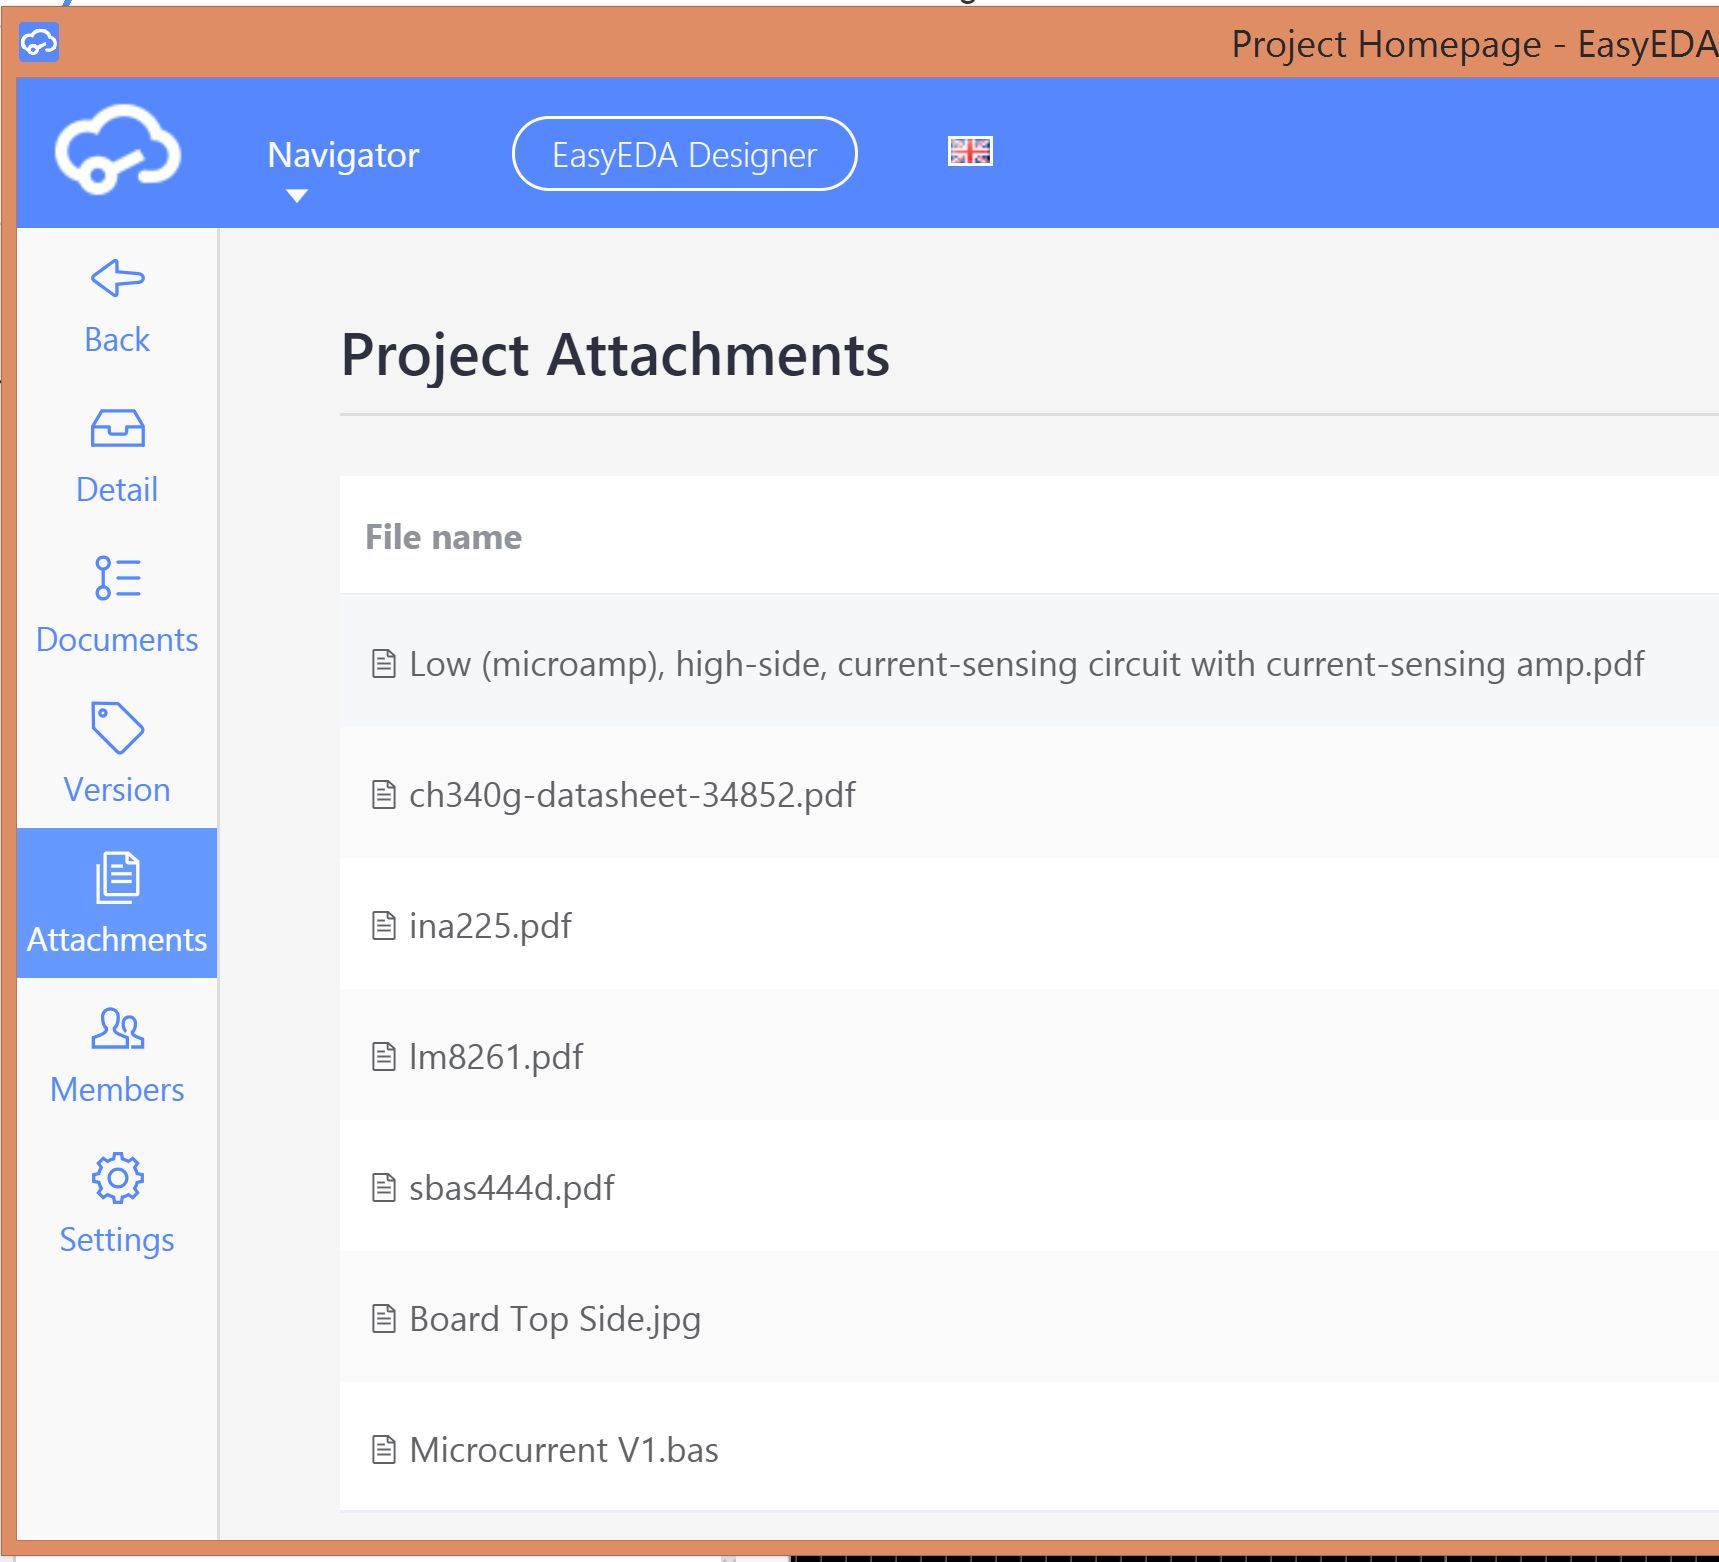
Task: Open Microcurrent V1.bas attachment
Action: (x=564, y=1450)
